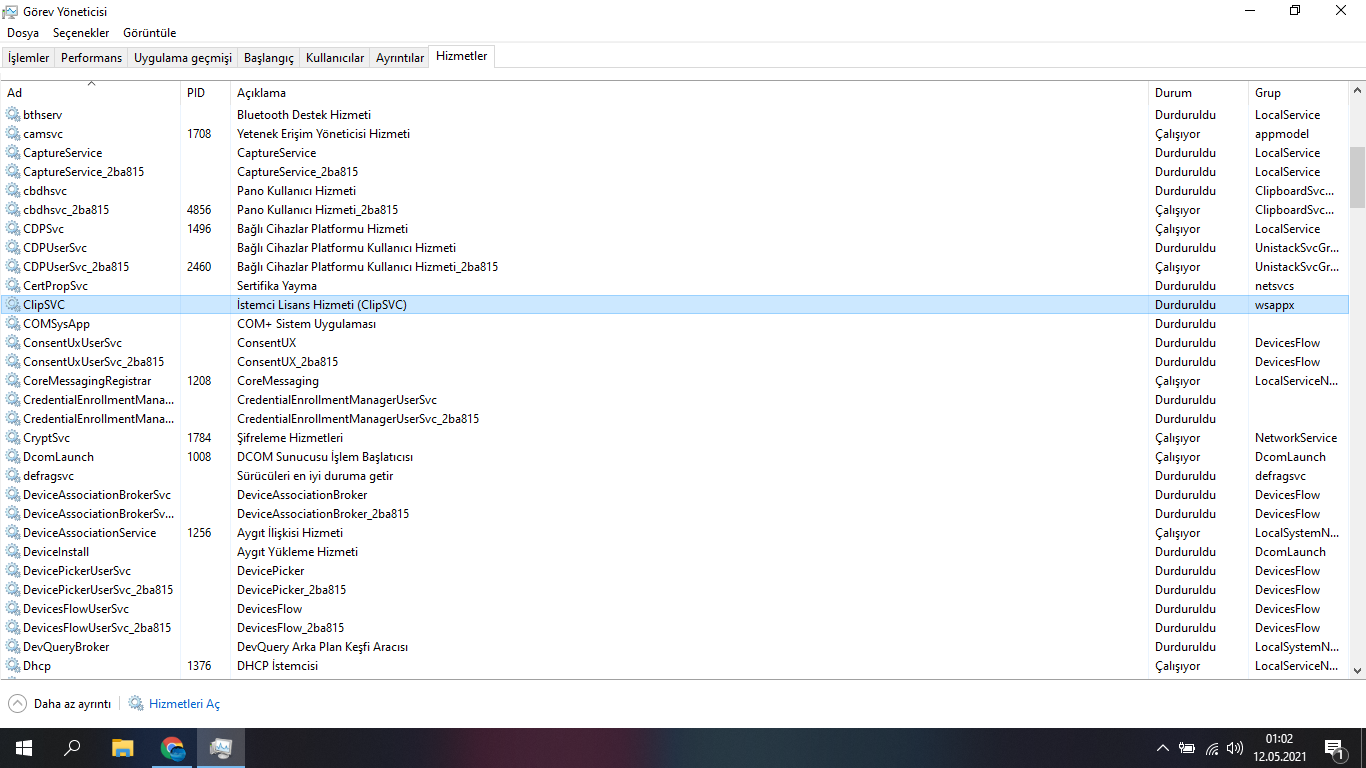Screen dimensions: 1366x768
Task: Click PID 1256 of DeviceAssociationService
Action: pos(199,533)
